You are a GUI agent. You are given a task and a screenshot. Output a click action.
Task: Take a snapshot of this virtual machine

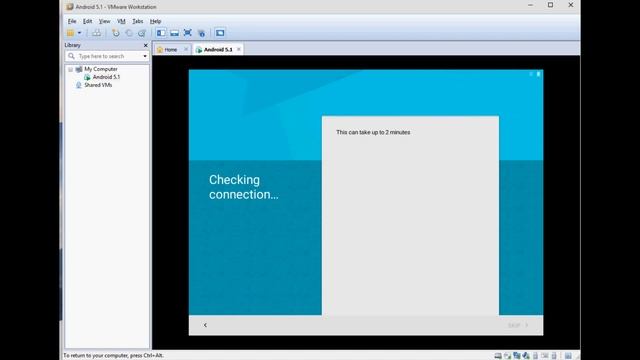pos(116,33)
